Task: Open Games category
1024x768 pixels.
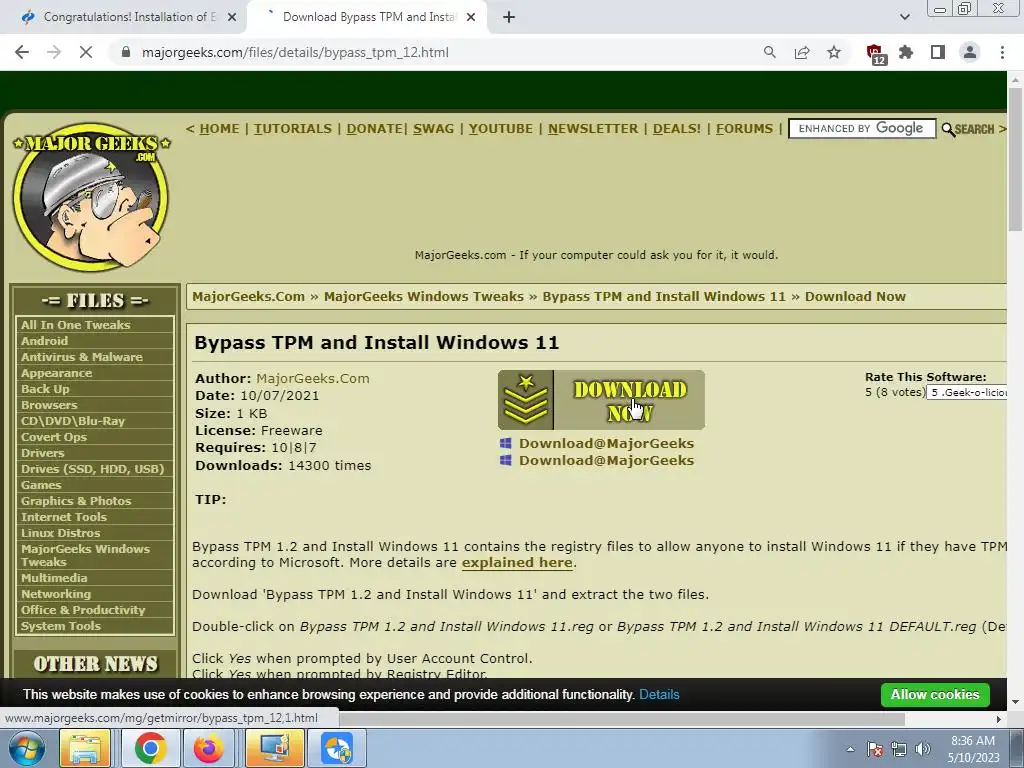Action: coord(41,485)
